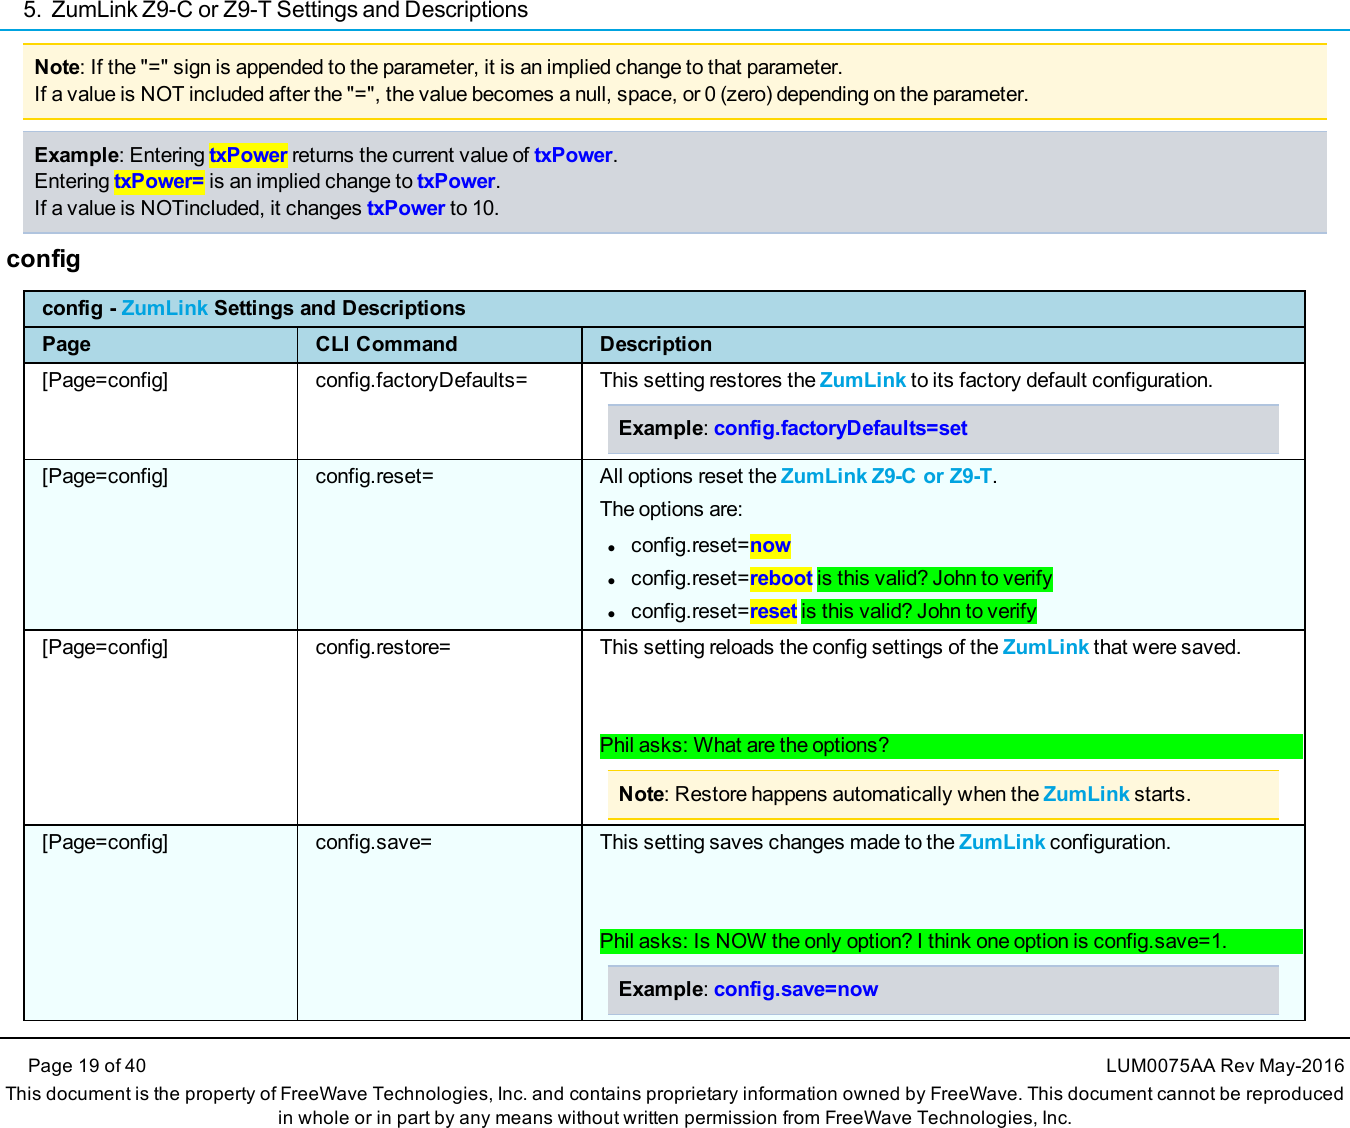Click the yellow note starting 'If the "=" sign is appended'
Screen dimensions: 1350x1128
[x=675, y=81]
